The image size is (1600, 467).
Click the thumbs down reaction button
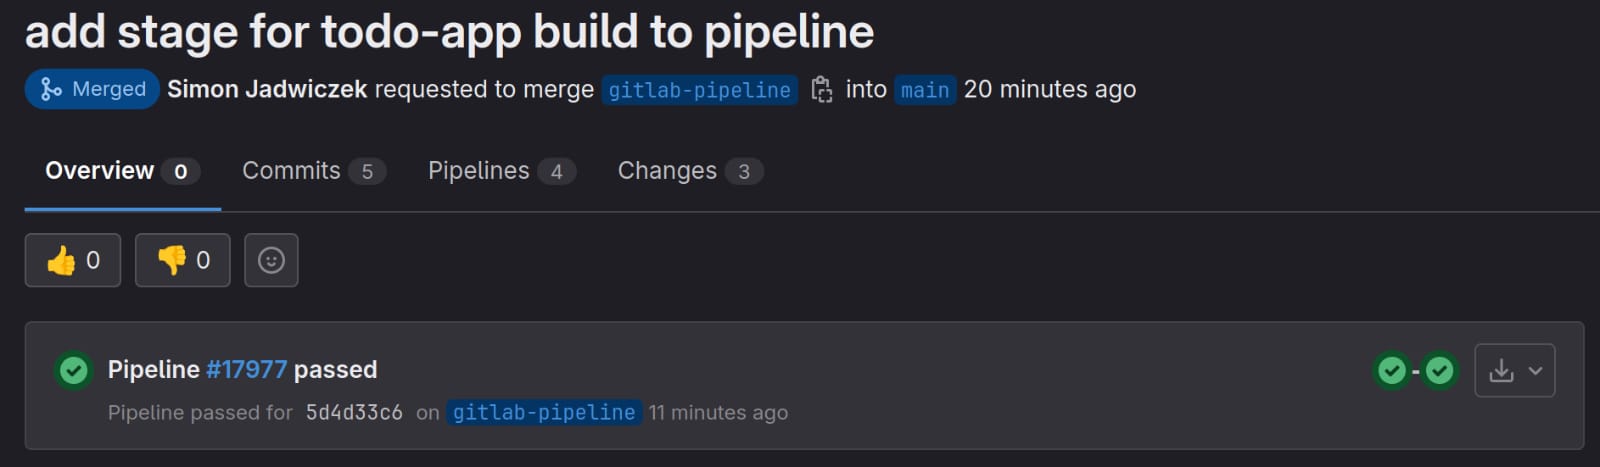(183, 260)
